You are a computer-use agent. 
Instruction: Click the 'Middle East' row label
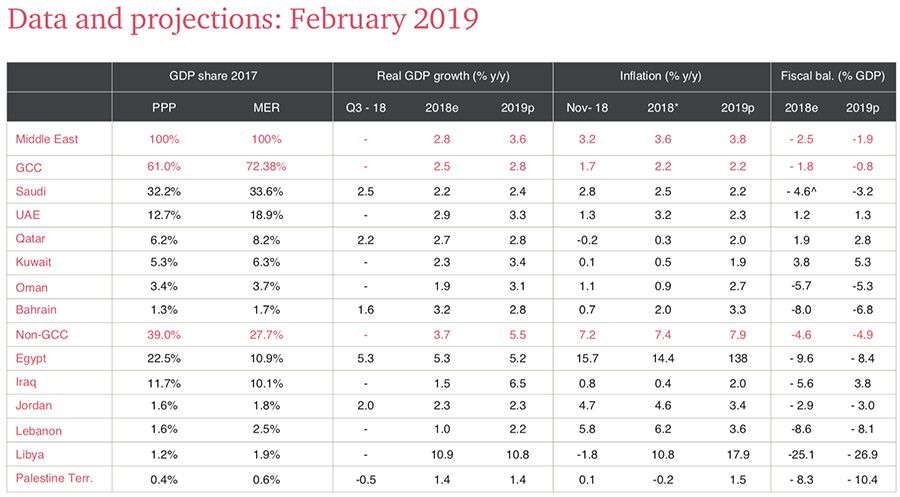point(47,139)
